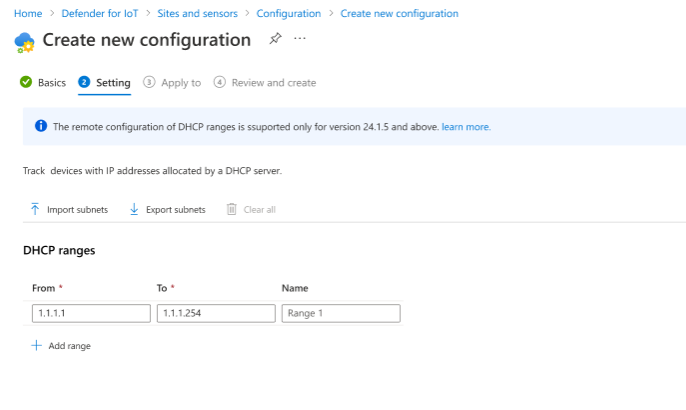This screenshot has height=410, width=686.
Task: Click the Clear all trash icon
Action: (x=232, y=209)
